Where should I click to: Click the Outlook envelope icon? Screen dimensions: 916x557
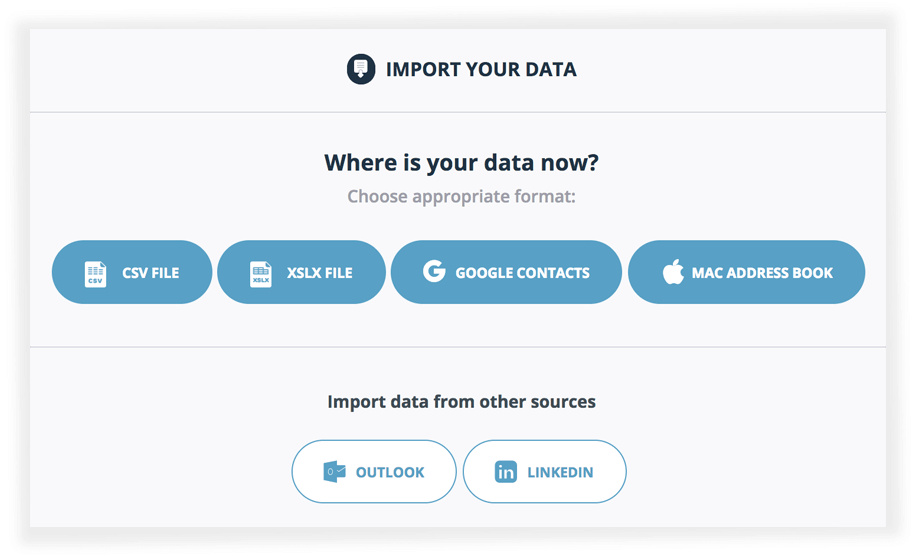click(334, 472)
